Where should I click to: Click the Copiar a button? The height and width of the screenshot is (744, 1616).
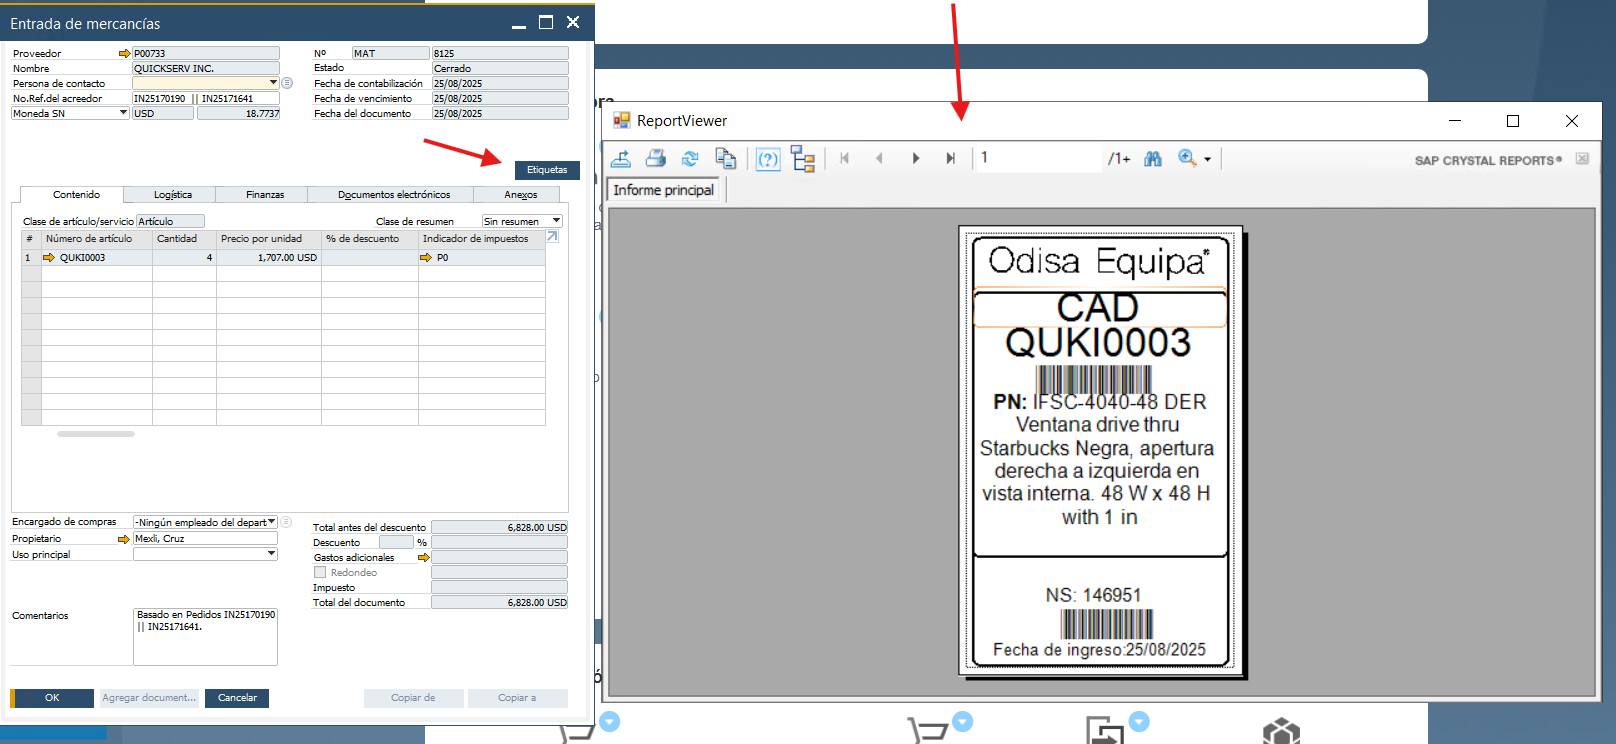coord(517,698)
